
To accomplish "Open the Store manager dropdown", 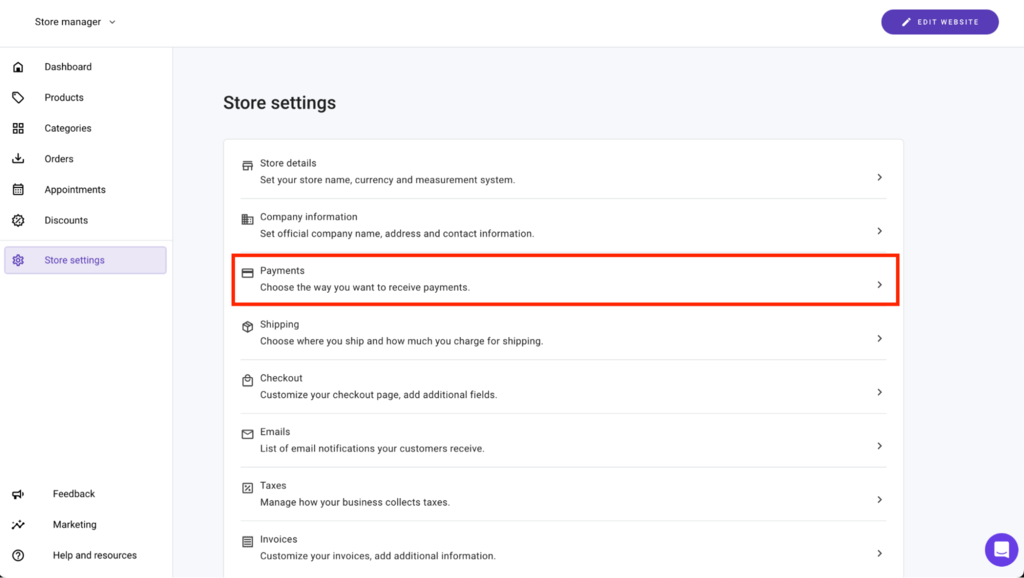I will 75,21.
